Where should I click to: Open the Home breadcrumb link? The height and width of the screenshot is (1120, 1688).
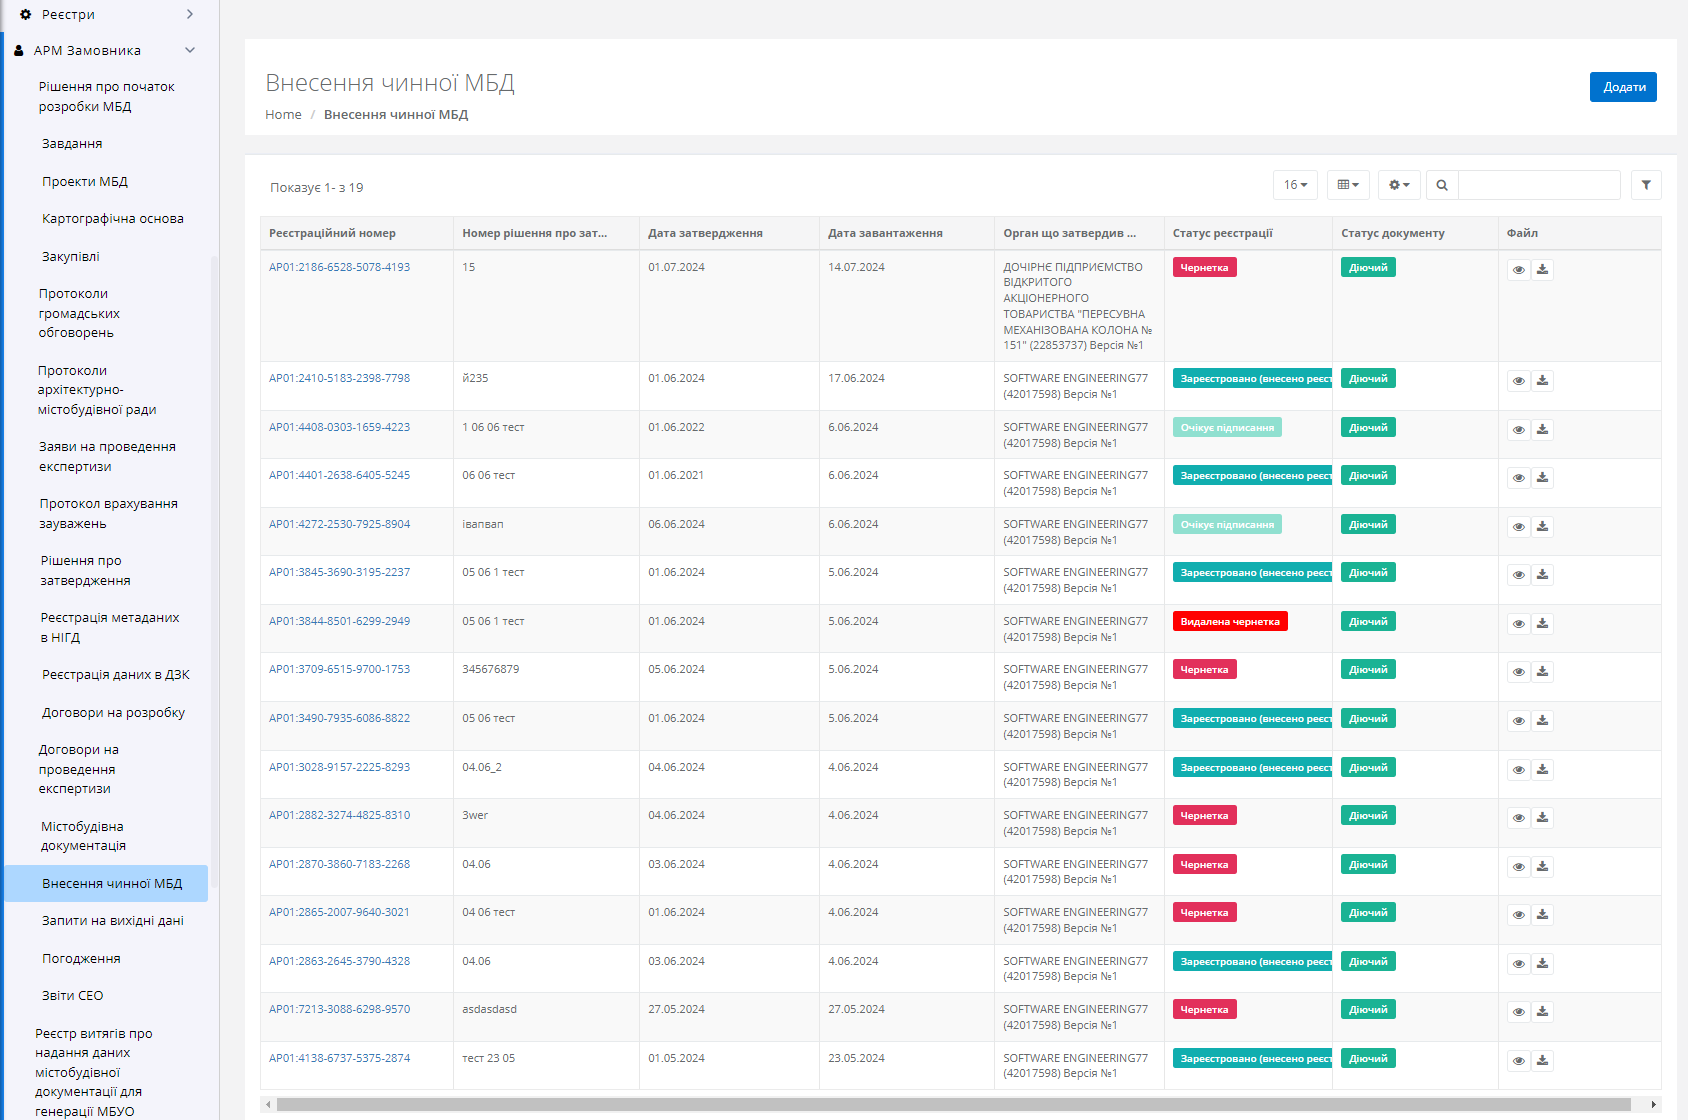click(283, 115)
